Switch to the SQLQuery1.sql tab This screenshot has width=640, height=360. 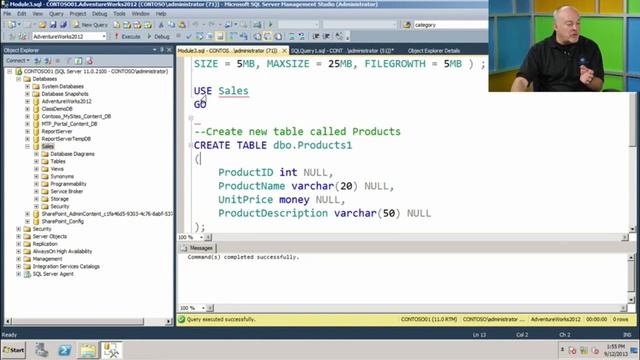pyautogui.click(x=342, y=51)
